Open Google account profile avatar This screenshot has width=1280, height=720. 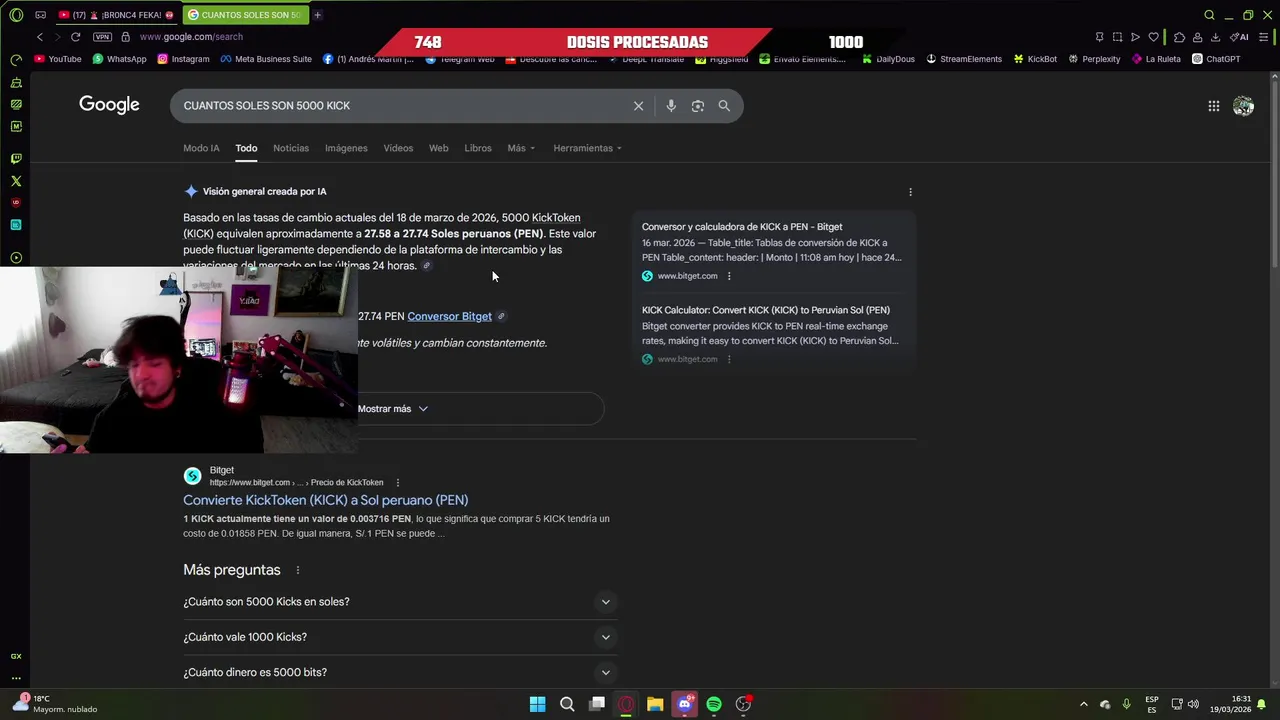point(1243,106)
